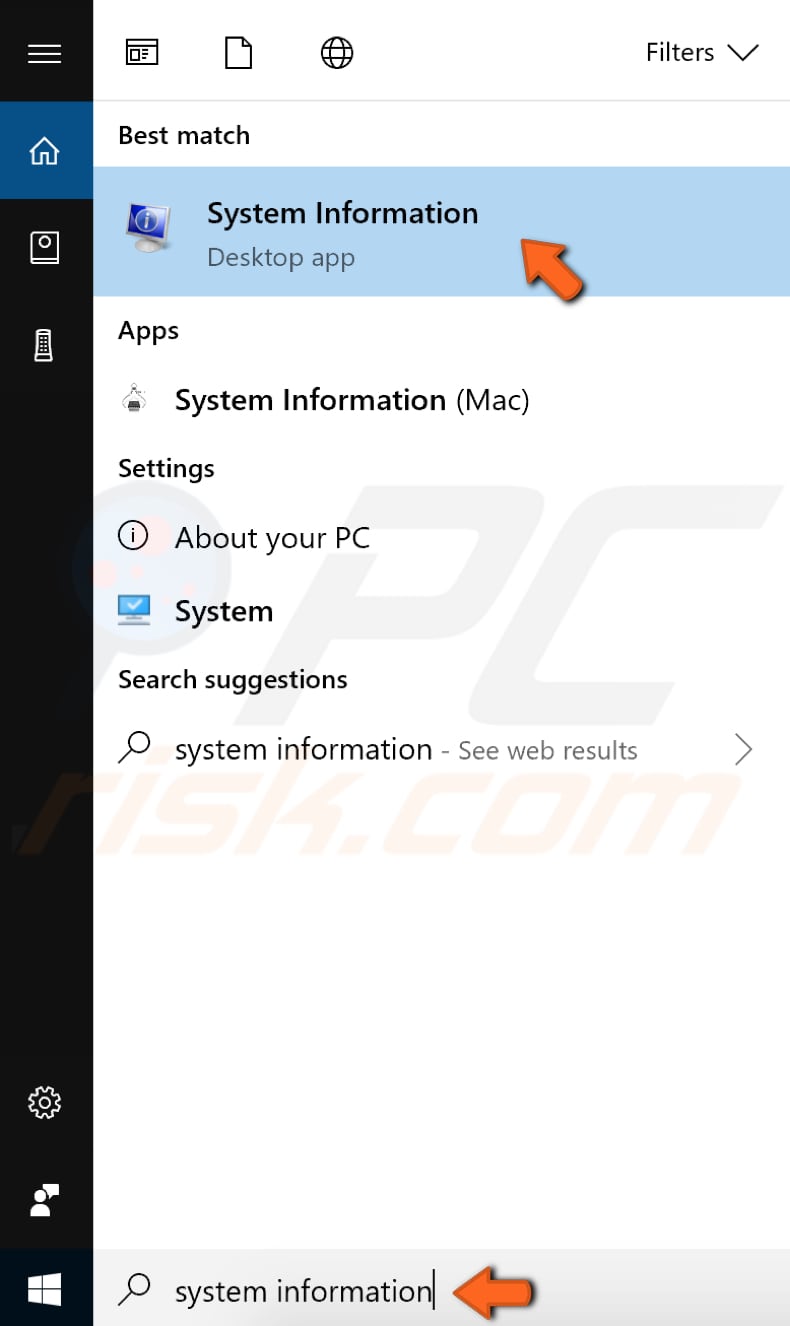Select the Web filter globe icon

(x=336, y=52)
